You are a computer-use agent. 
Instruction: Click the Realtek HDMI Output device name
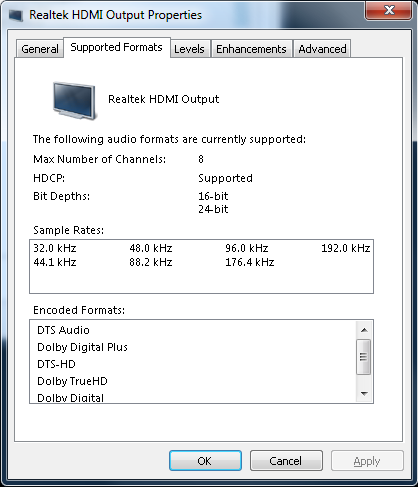point(164,99)
